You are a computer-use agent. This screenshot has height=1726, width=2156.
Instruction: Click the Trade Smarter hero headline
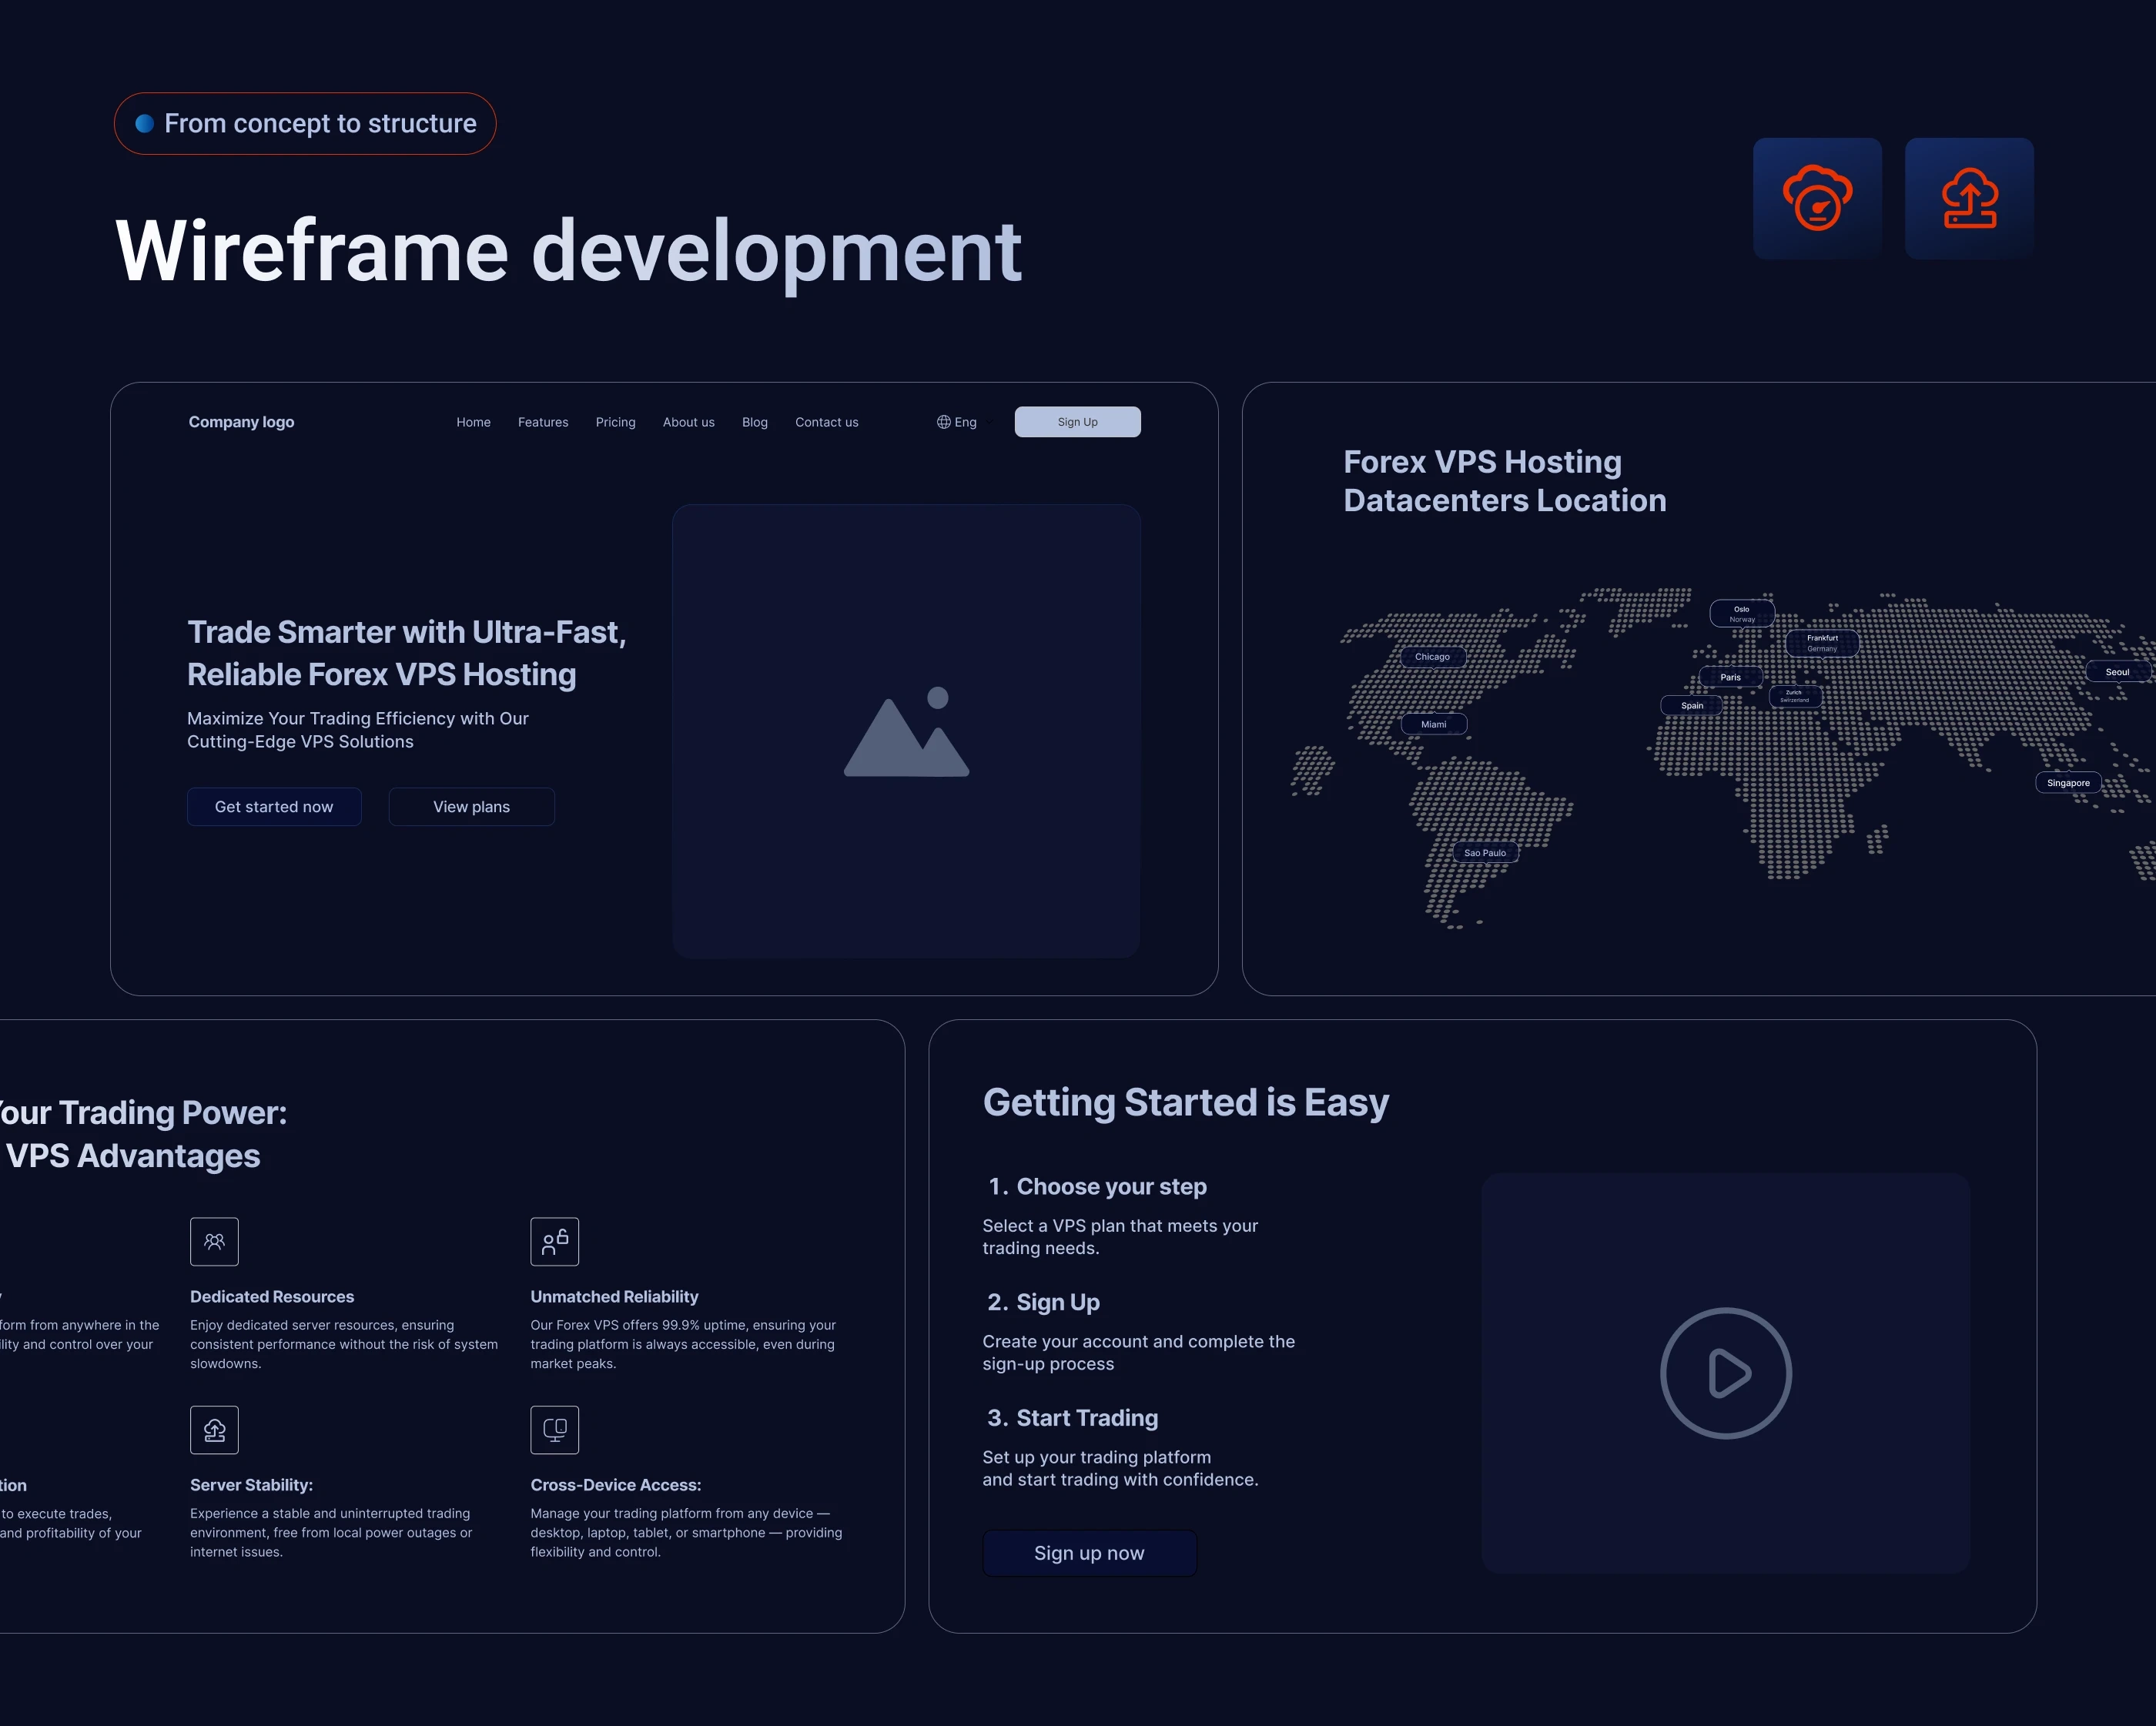coord(406,653)
